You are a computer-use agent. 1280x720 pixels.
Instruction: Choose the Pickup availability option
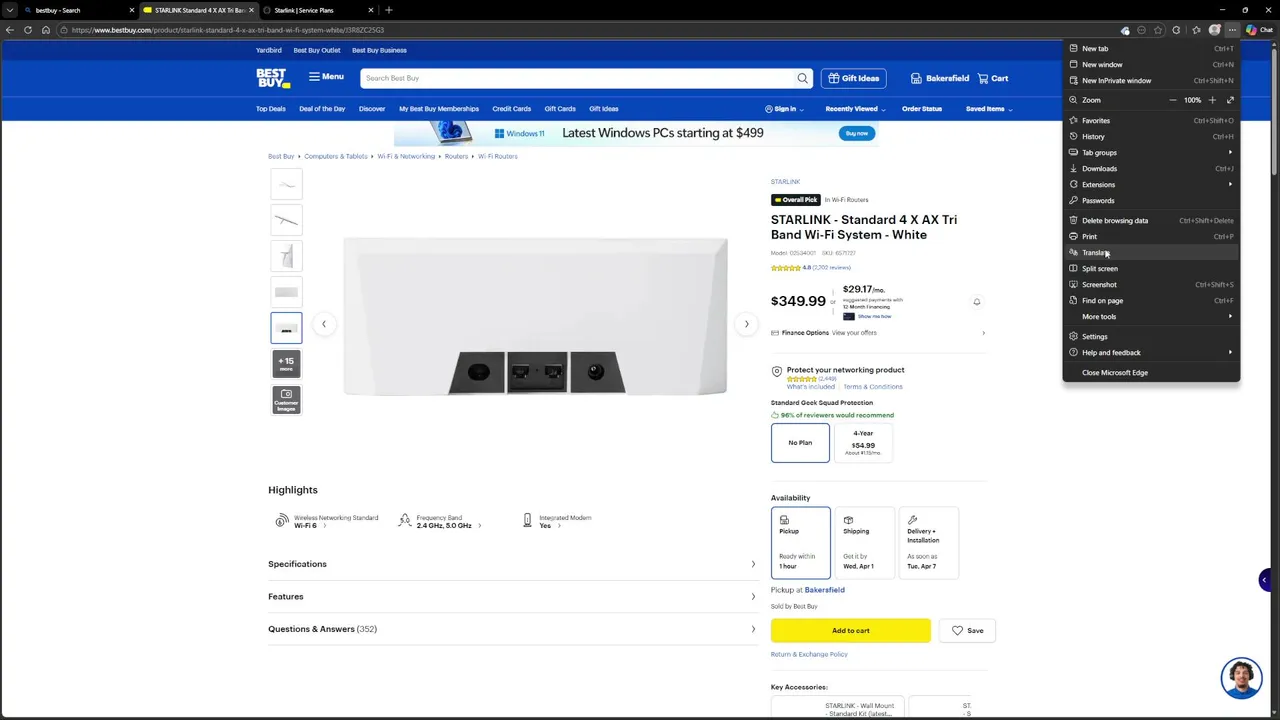click(801, 543)
